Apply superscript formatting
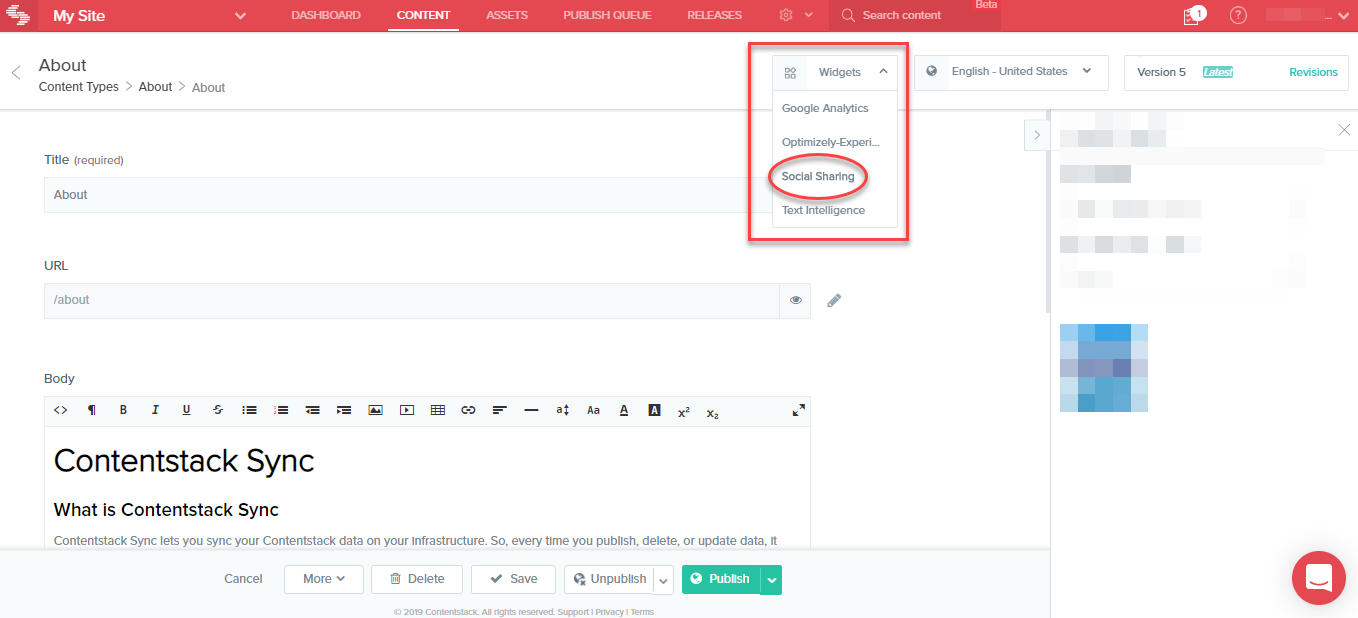The height and width of the screenshot is (618, 1358). tap(684, 411)
